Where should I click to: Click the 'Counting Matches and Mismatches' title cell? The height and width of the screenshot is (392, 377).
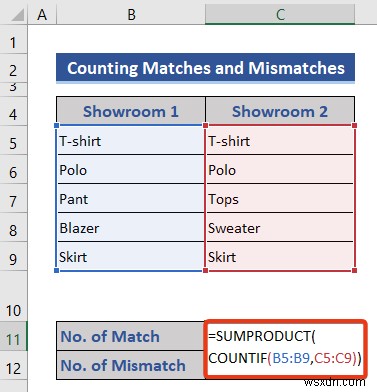pyautogui.click(x=205, y=68)
